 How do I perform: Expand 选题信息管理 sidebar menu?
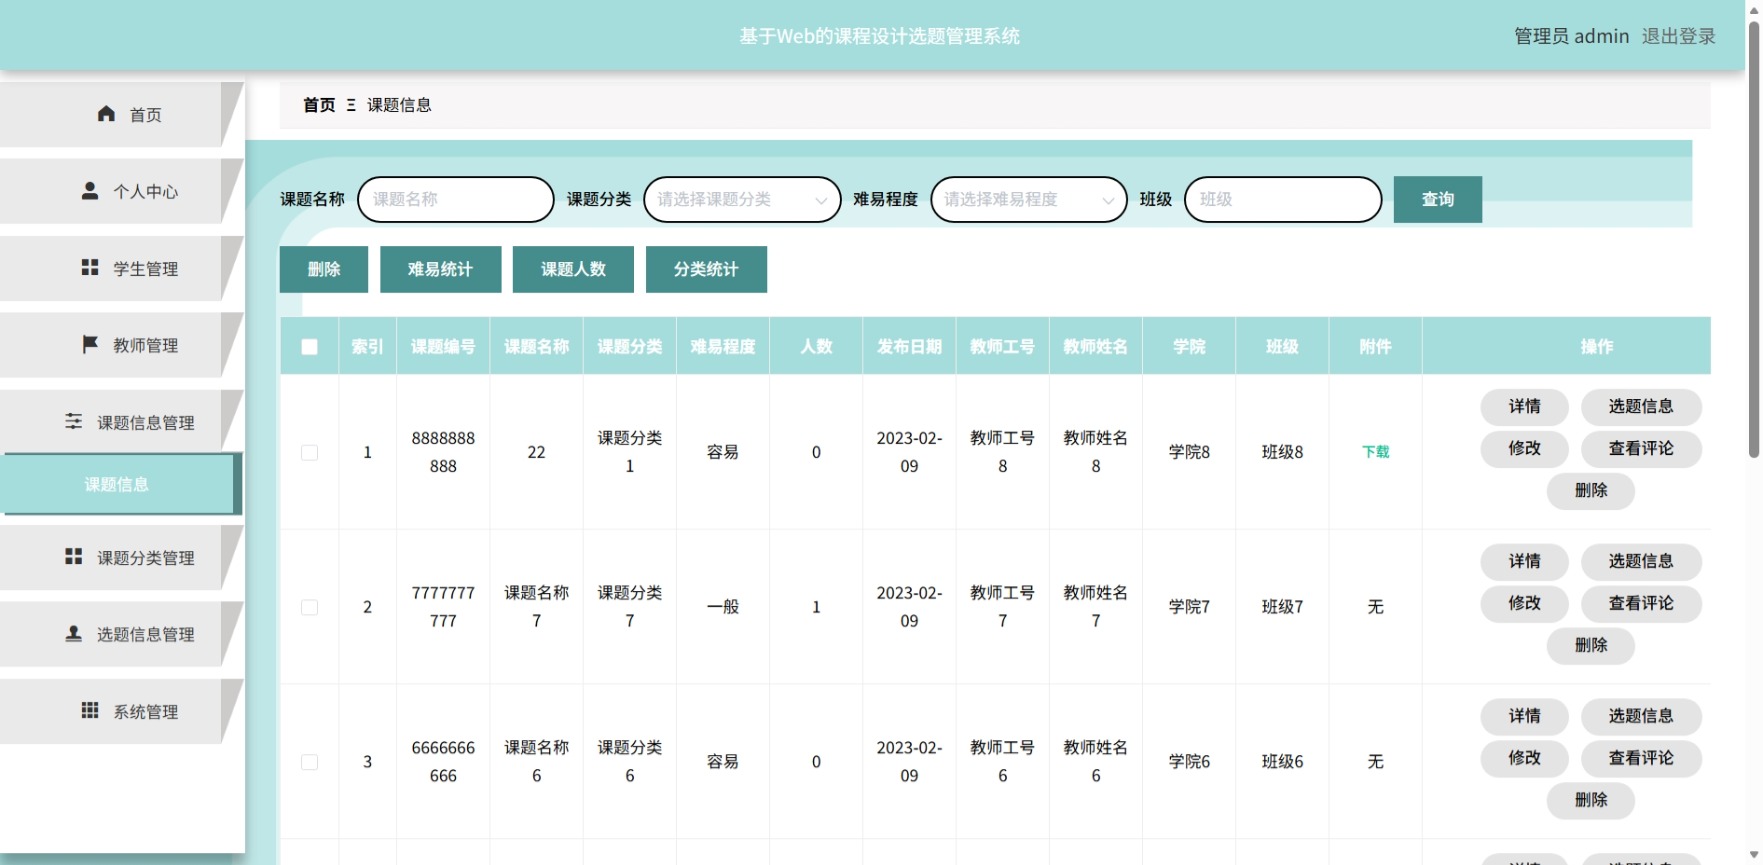pos(122,634)
